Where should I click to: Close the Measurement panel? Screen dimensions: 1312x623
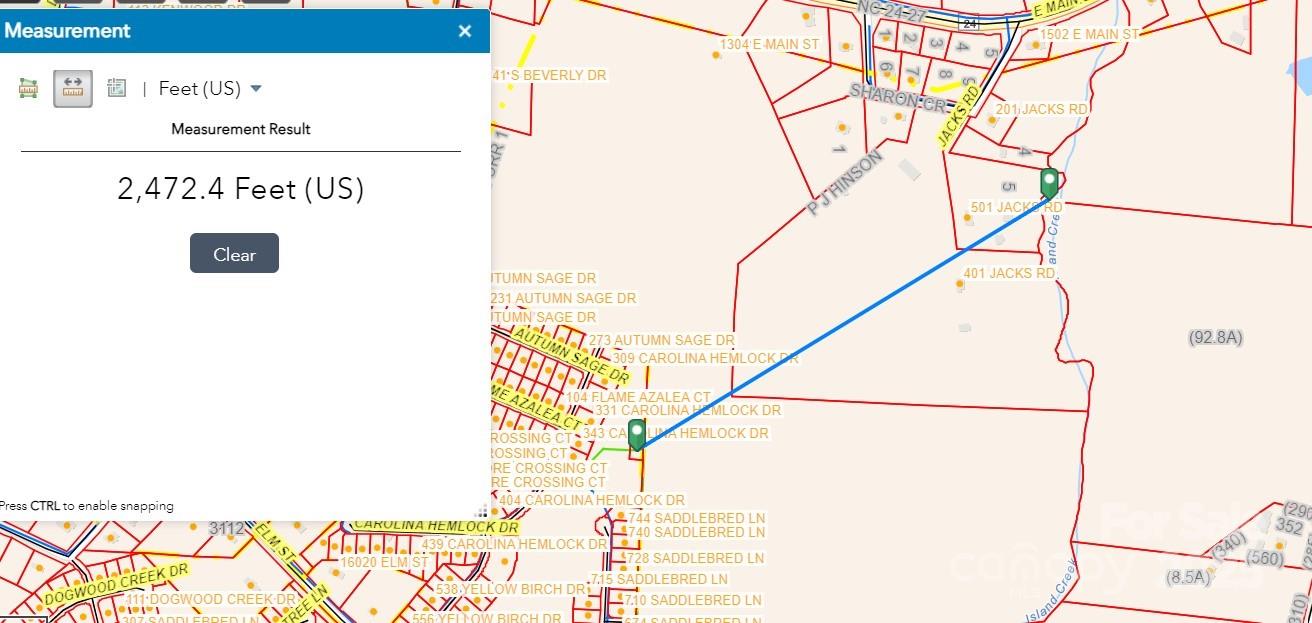point(464,31)
